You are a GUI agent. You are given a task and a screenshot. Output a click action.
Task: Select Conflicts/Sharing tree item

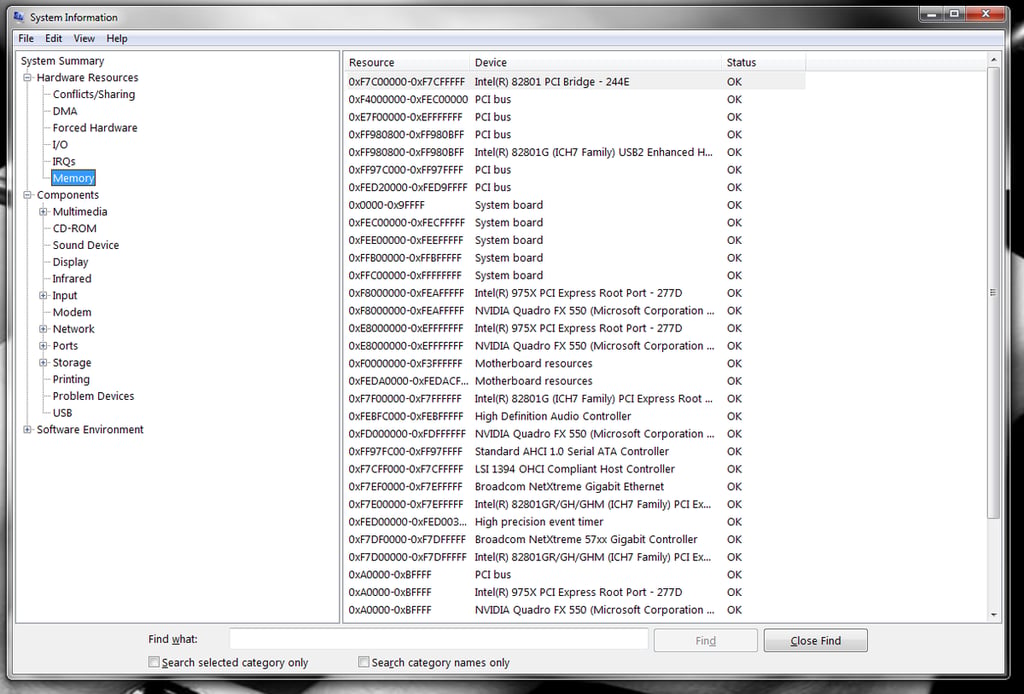(94, 94)
